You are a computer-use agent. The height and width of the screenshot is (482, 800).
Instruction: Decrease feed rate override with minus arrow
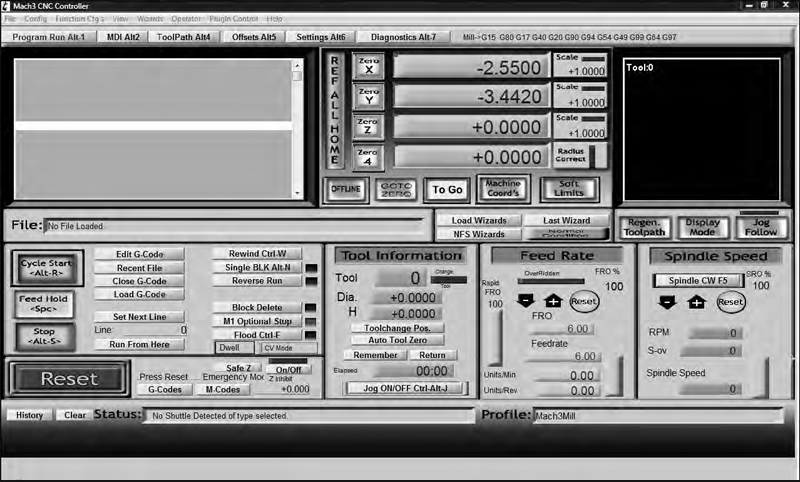tap(526, 300)
